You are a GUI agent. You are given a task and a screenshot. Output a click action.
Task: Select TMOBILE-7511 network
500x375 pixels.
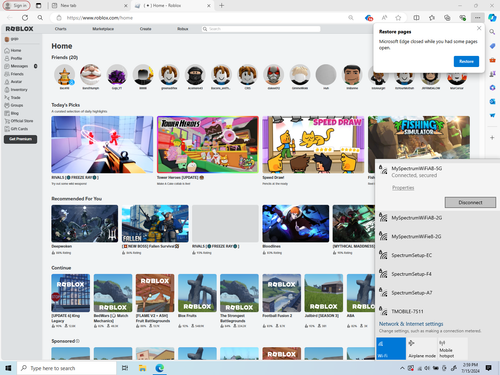pos(437,311)
